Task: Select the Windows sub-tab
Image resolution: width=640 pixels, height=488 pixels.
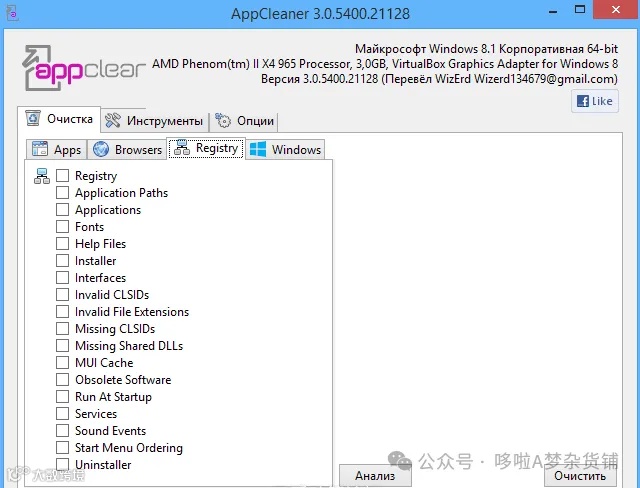Action: click(x=285, y=149)
